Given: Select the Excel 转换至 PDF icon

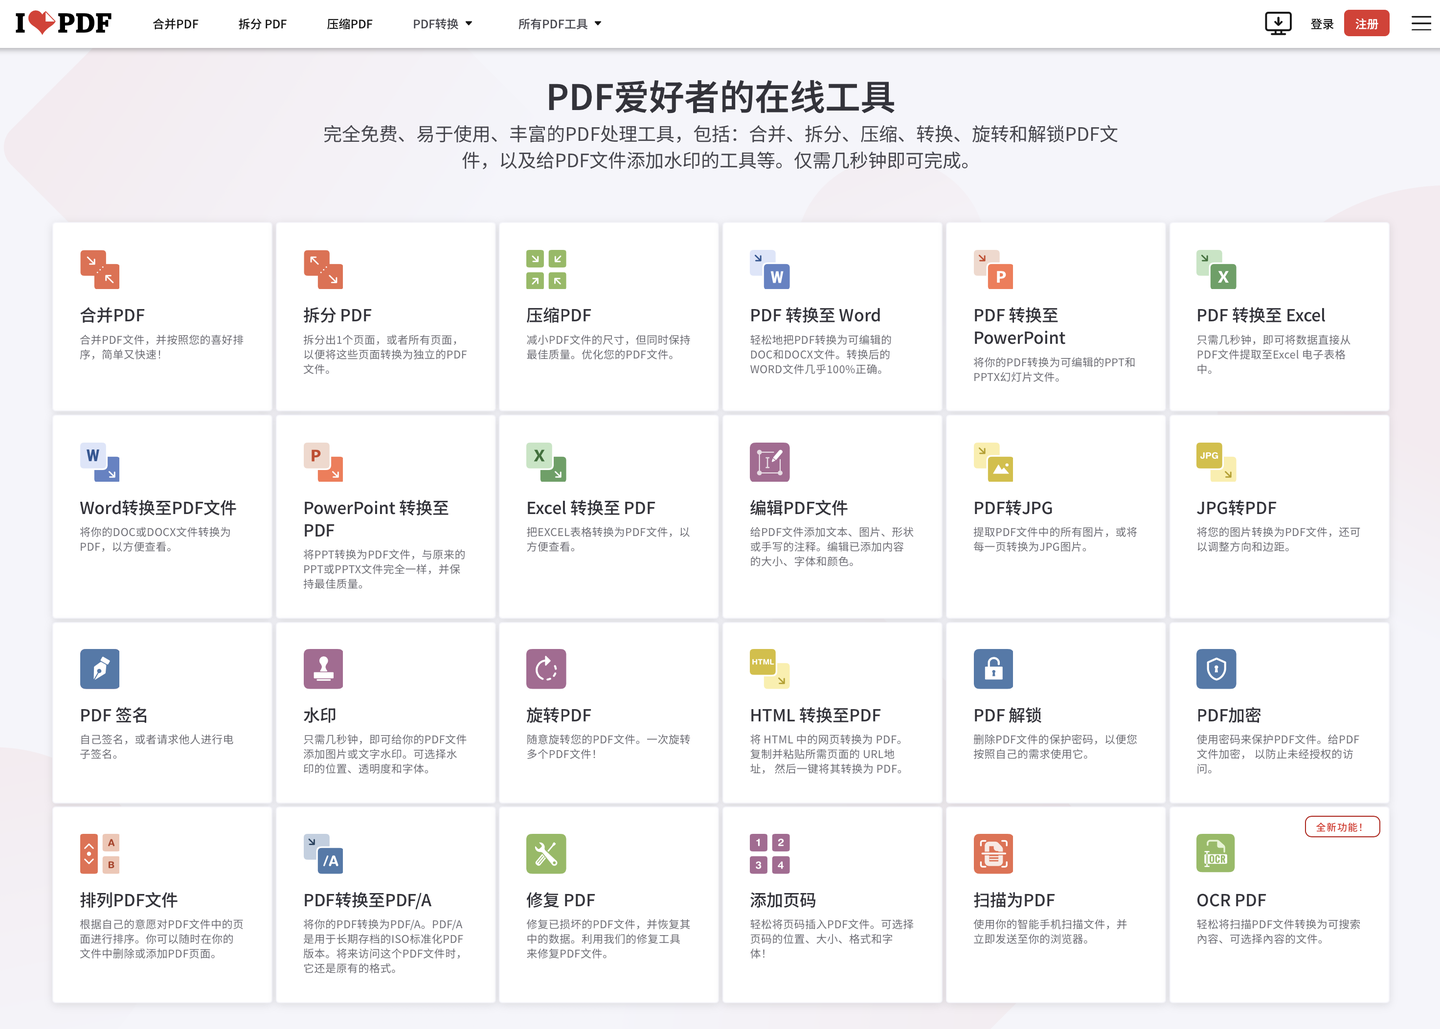Looking at the screenshot, I should click(546, 462).
